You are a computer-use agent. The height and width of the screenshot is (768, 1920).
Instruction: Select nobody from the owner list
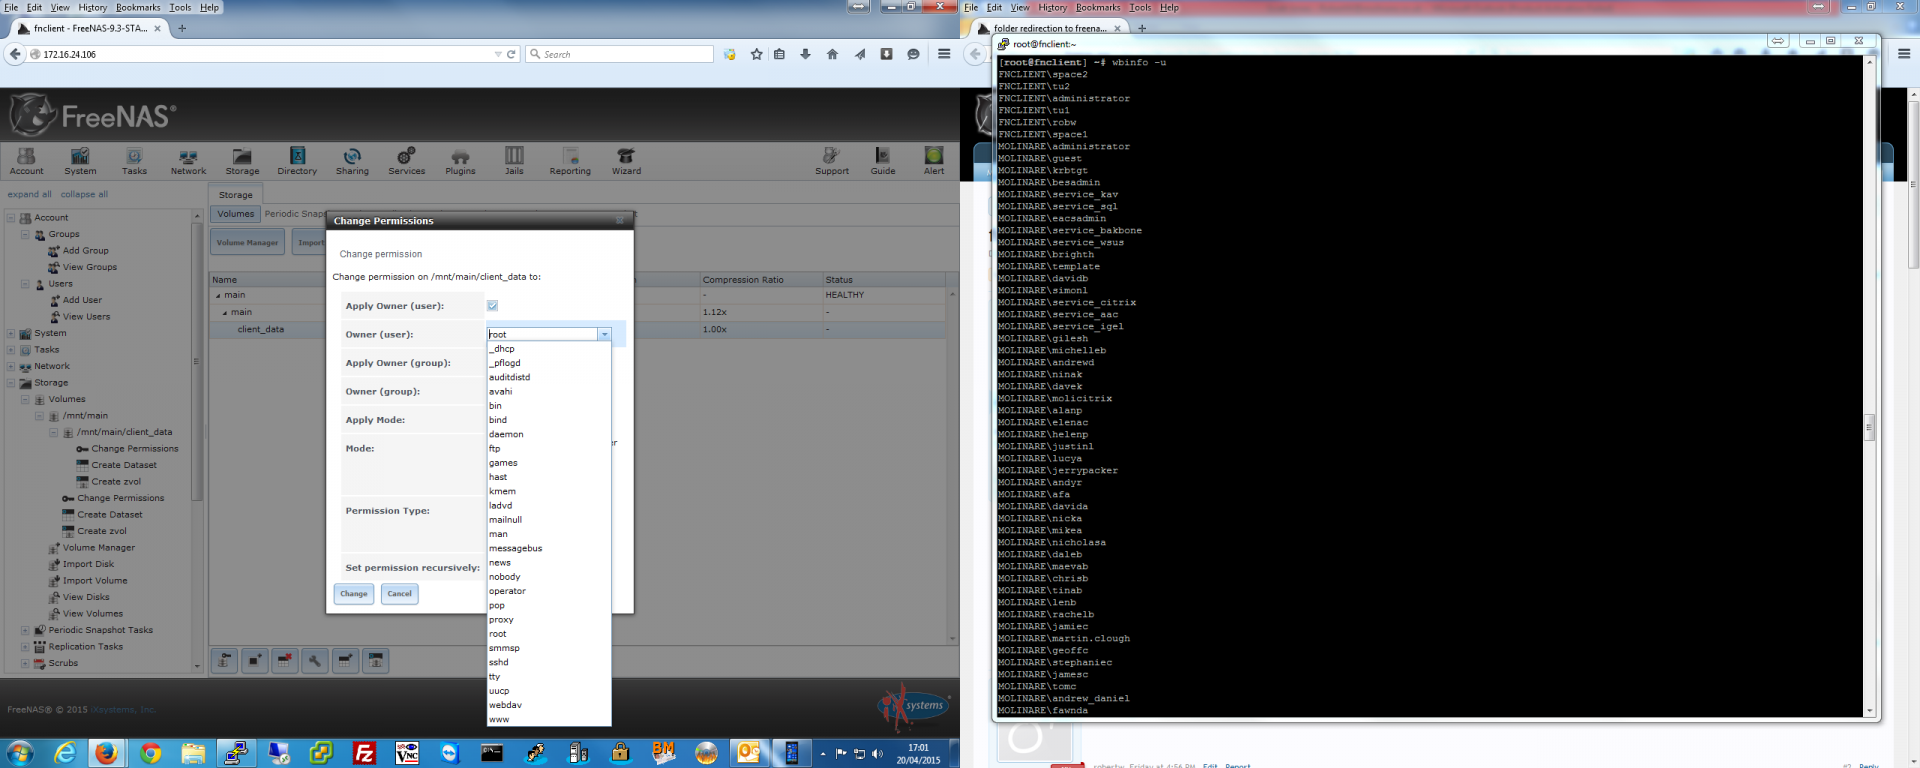pyautogui.click(x=548, y=577)
